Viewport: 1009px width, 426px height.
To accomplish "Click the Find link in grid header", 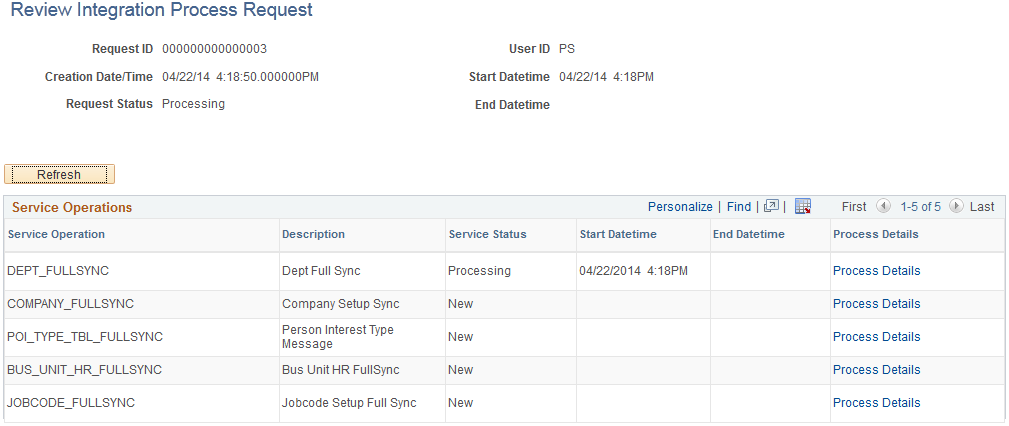I will pos(739,207).
